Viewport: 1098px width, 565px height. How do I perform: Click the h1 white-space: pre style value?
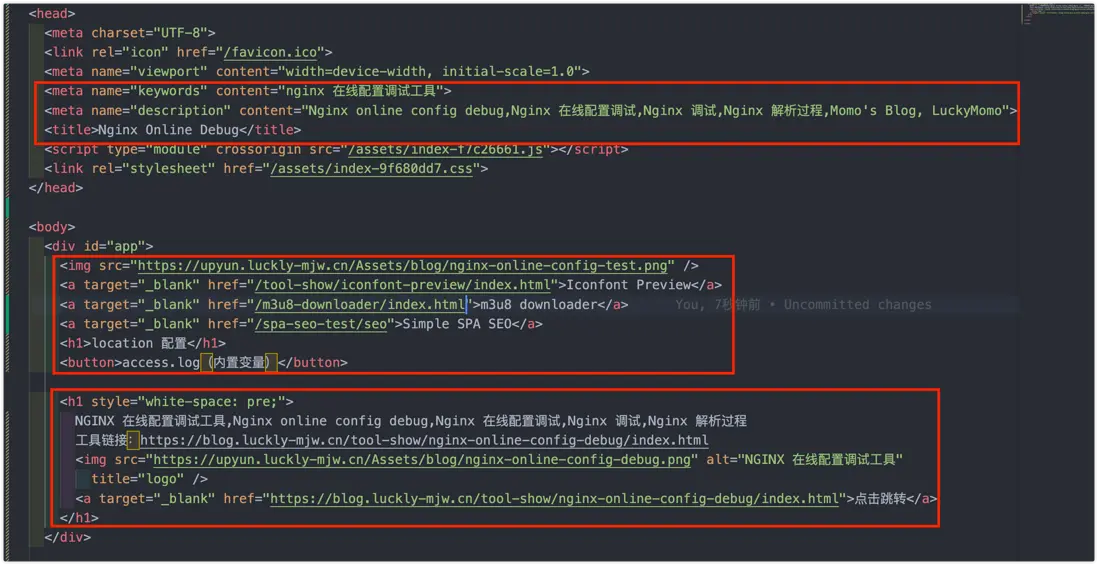(x=211, y=402)
